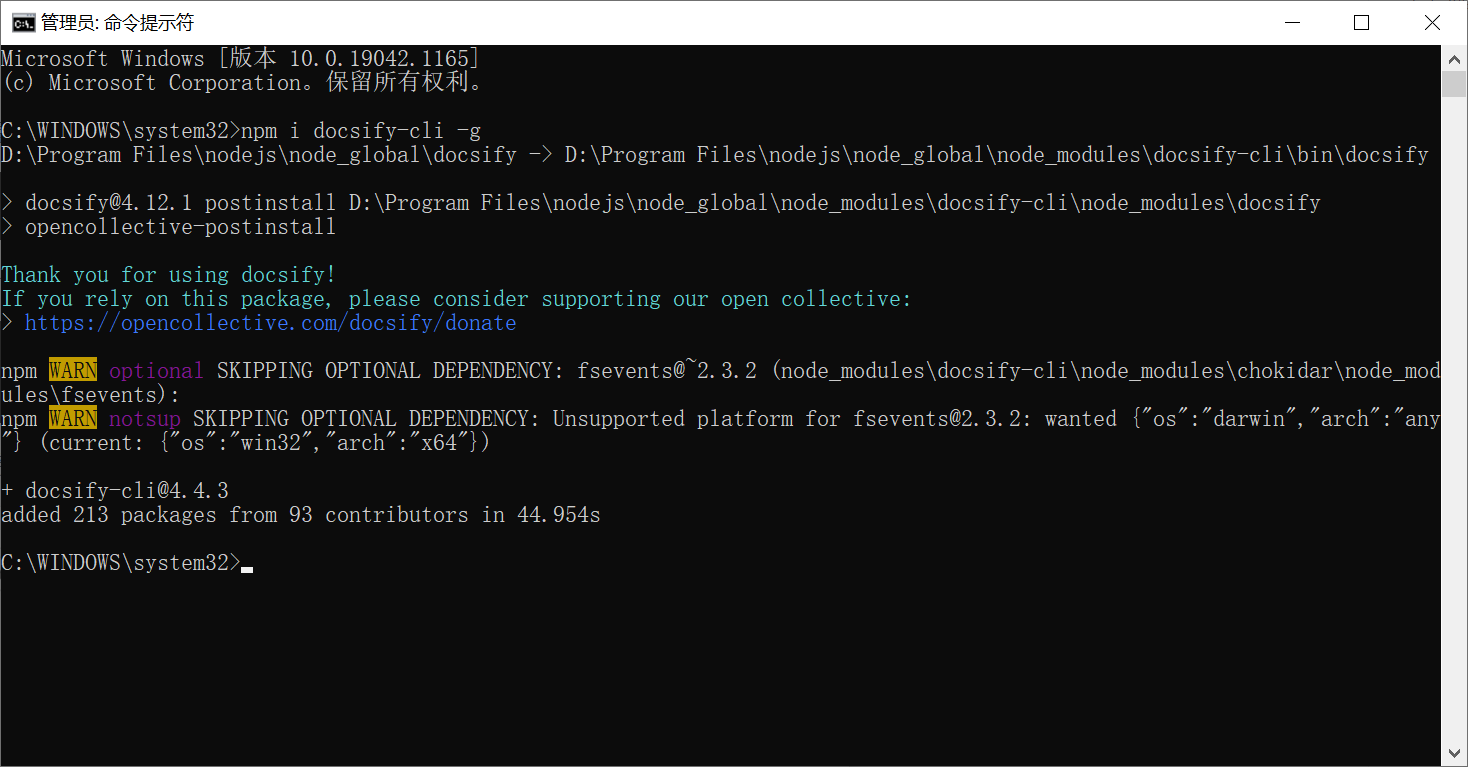1468x767 pixels.
Task: Click the yellow WARN label before 'notsup'
Action: 73,419
